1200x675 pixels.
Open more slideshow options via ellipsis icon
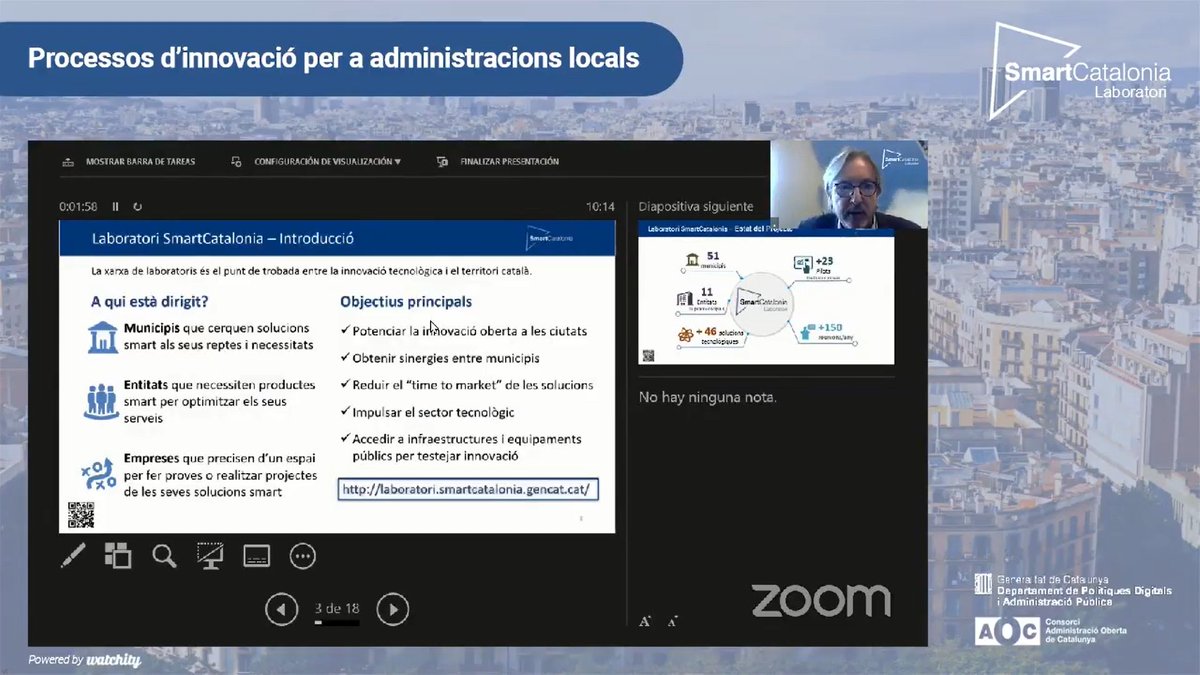302,555
